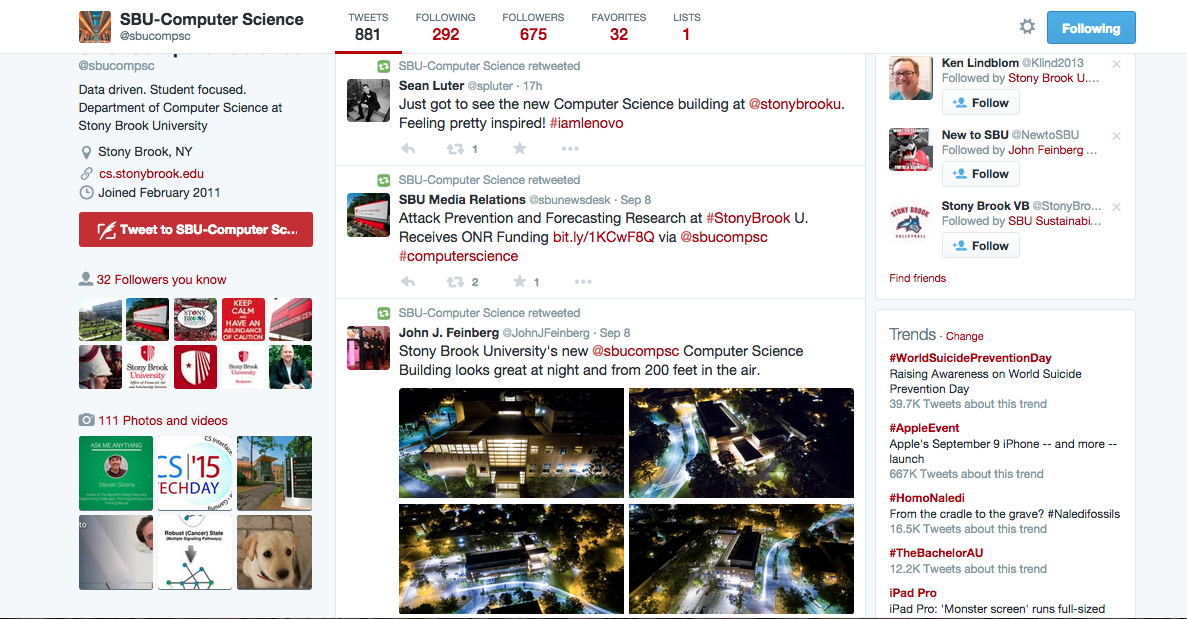The width and height of the screenshot is (1187, 619).
Task: Click SBU Media Relations profile picture
Action: pyautogui.click(x=368, y=215)
